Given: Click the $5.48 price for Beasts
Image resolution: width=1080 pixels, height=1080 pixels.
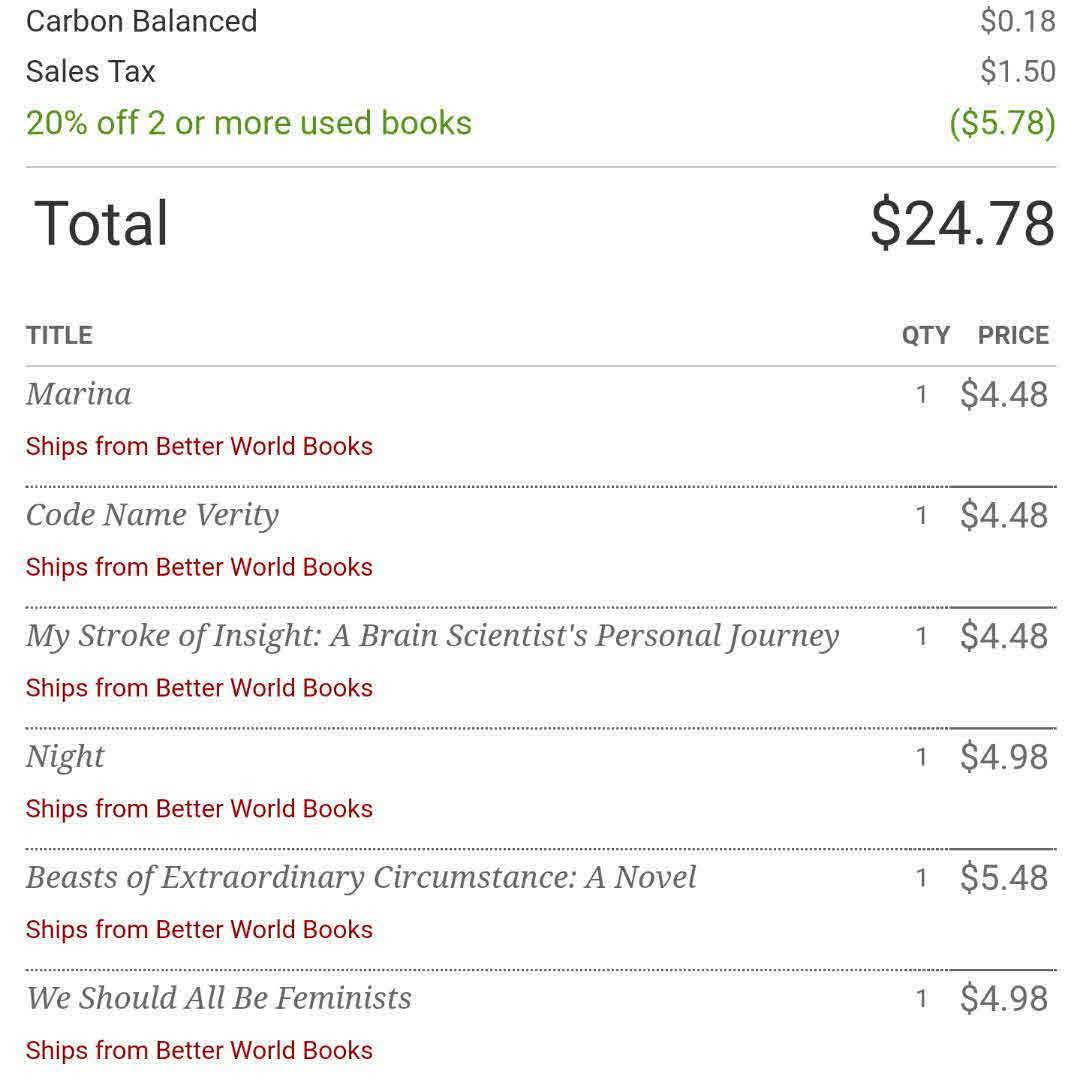Looking at the screenshot, I should pyautogui.click(x=1004, y=878).
